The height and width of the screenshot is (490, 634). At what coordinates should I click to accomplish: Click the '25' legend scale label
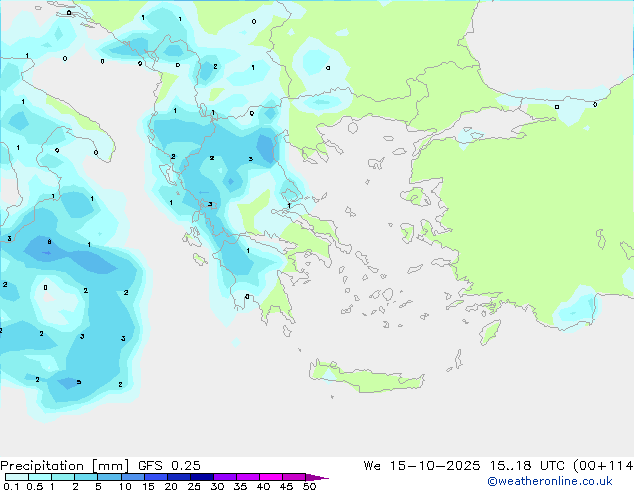coord(194,486)
